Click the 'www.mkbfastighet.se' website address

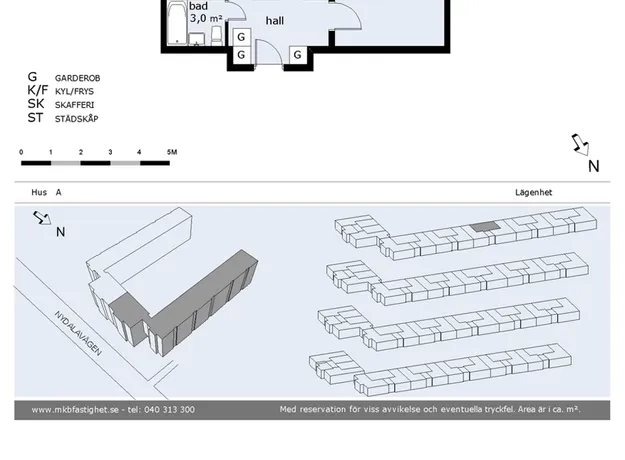[75, 409]
